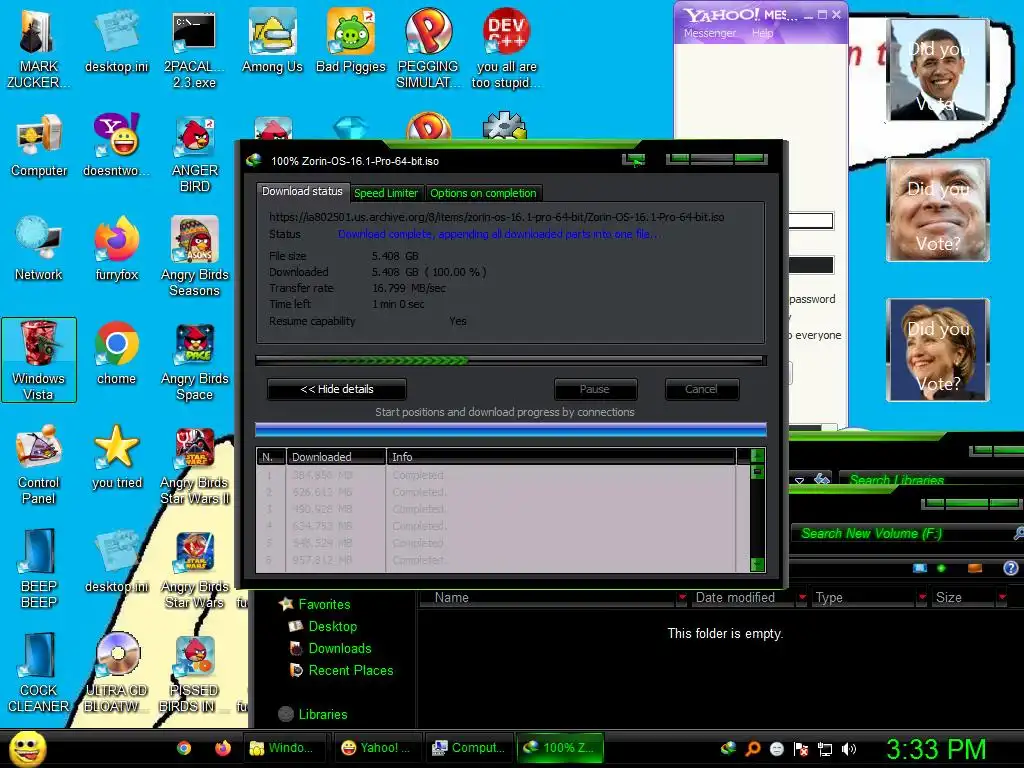Click the Explorer help question mark icon
Viewport: 1024px width, 768px height.
[x=1010, y=568]
